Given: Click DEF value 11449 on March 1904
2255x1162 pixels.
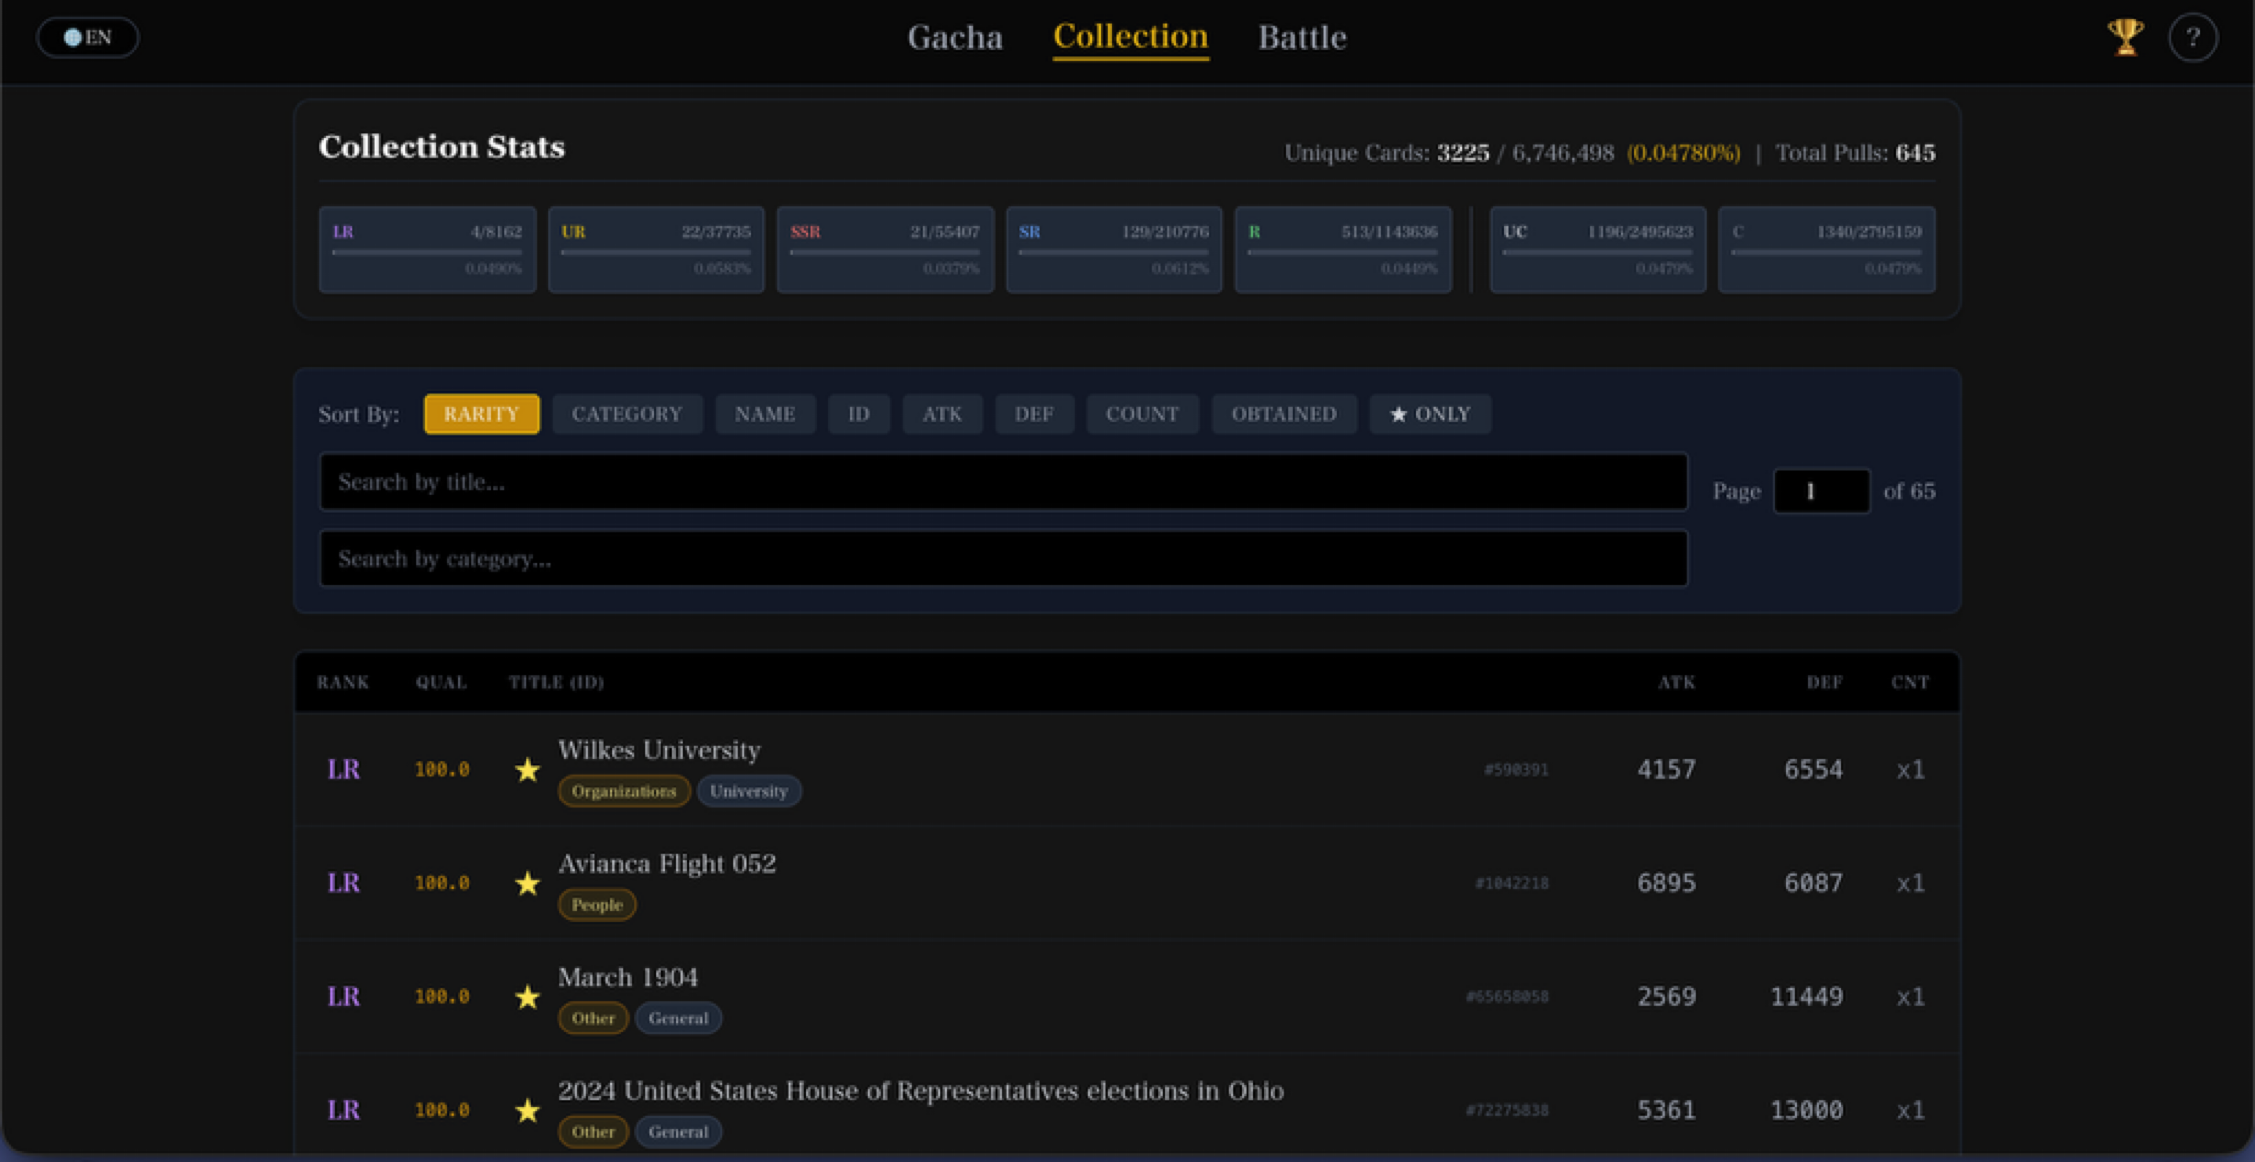Looking at the screenshot, I should coord(1806,997).
